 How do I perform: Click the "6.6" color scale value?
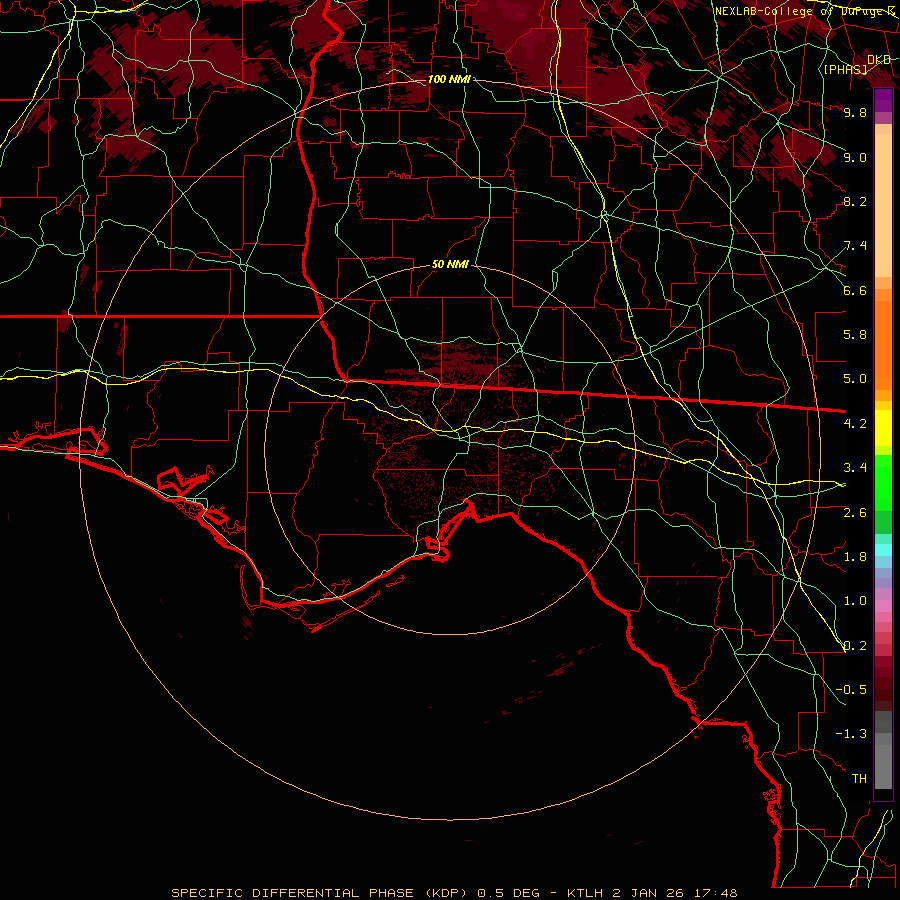point(855,290)
